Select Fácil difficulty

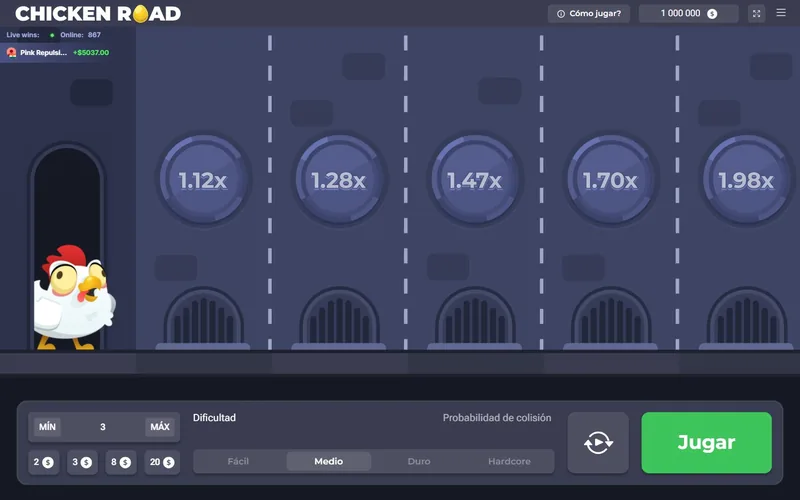pyautogui.click(x=238, y=461)
